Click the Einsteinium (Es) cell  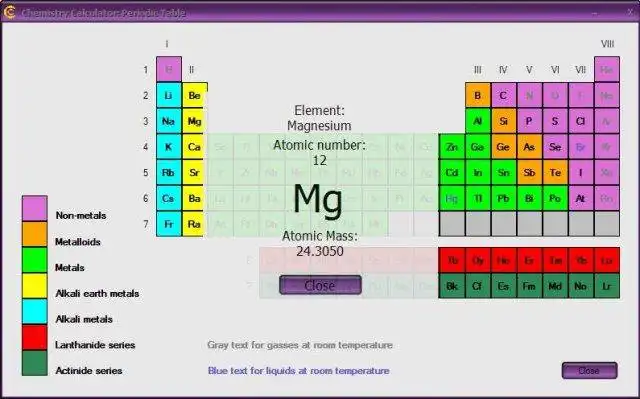click(504, 286)
